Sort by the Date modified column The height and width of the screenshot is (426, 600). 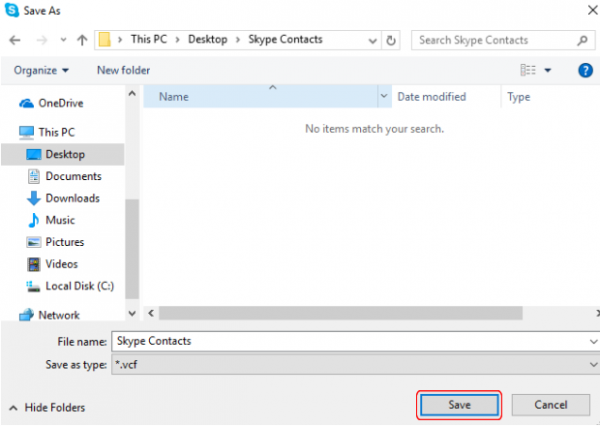[x=431, y=97]
